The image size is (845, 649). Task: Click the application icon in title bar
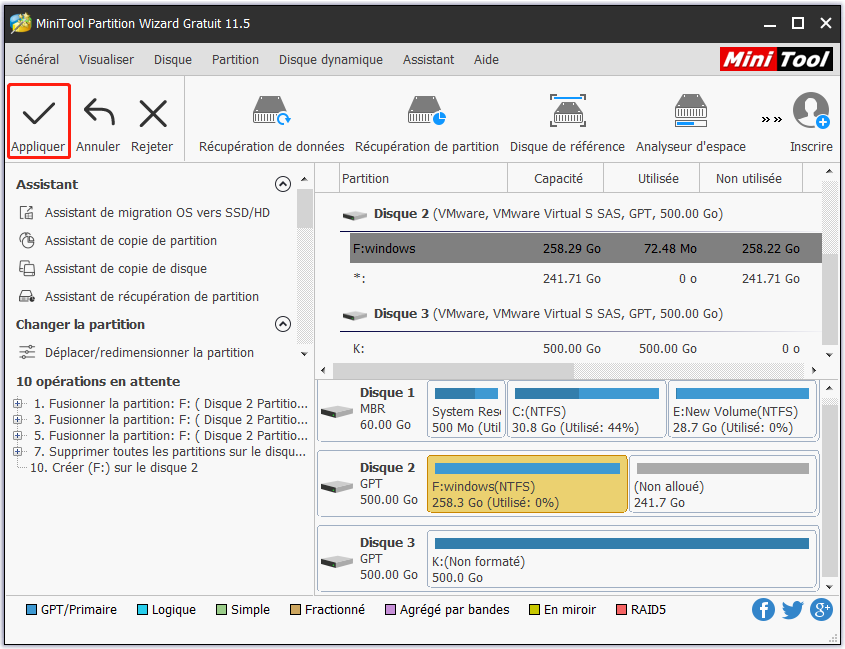point(20,24)
